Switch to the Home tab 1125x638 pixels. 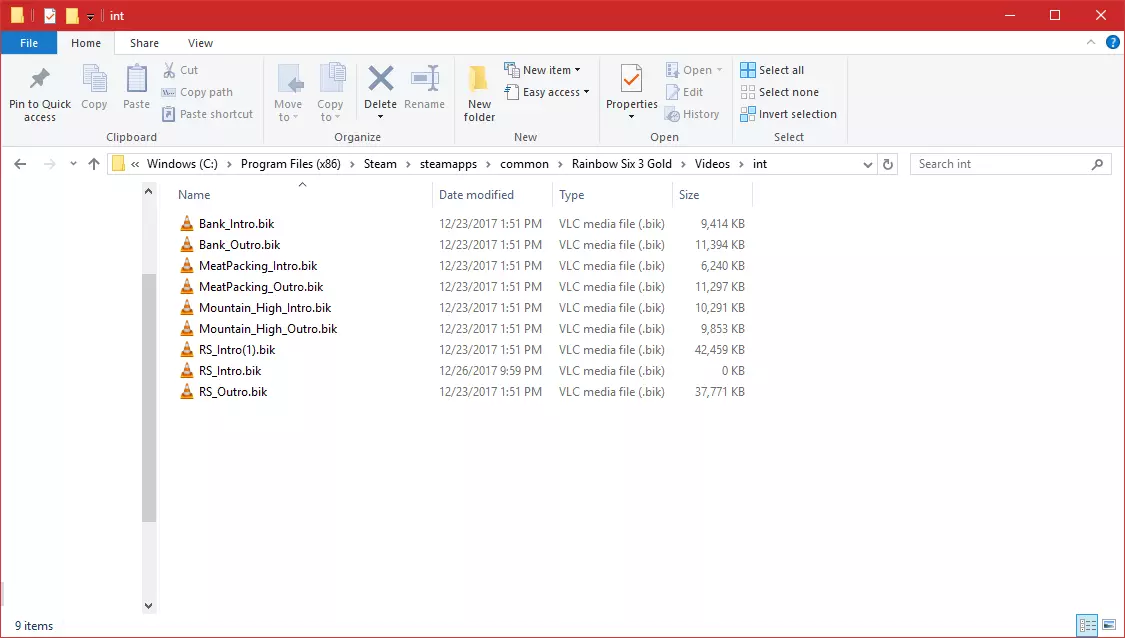(x=86, y=43)
